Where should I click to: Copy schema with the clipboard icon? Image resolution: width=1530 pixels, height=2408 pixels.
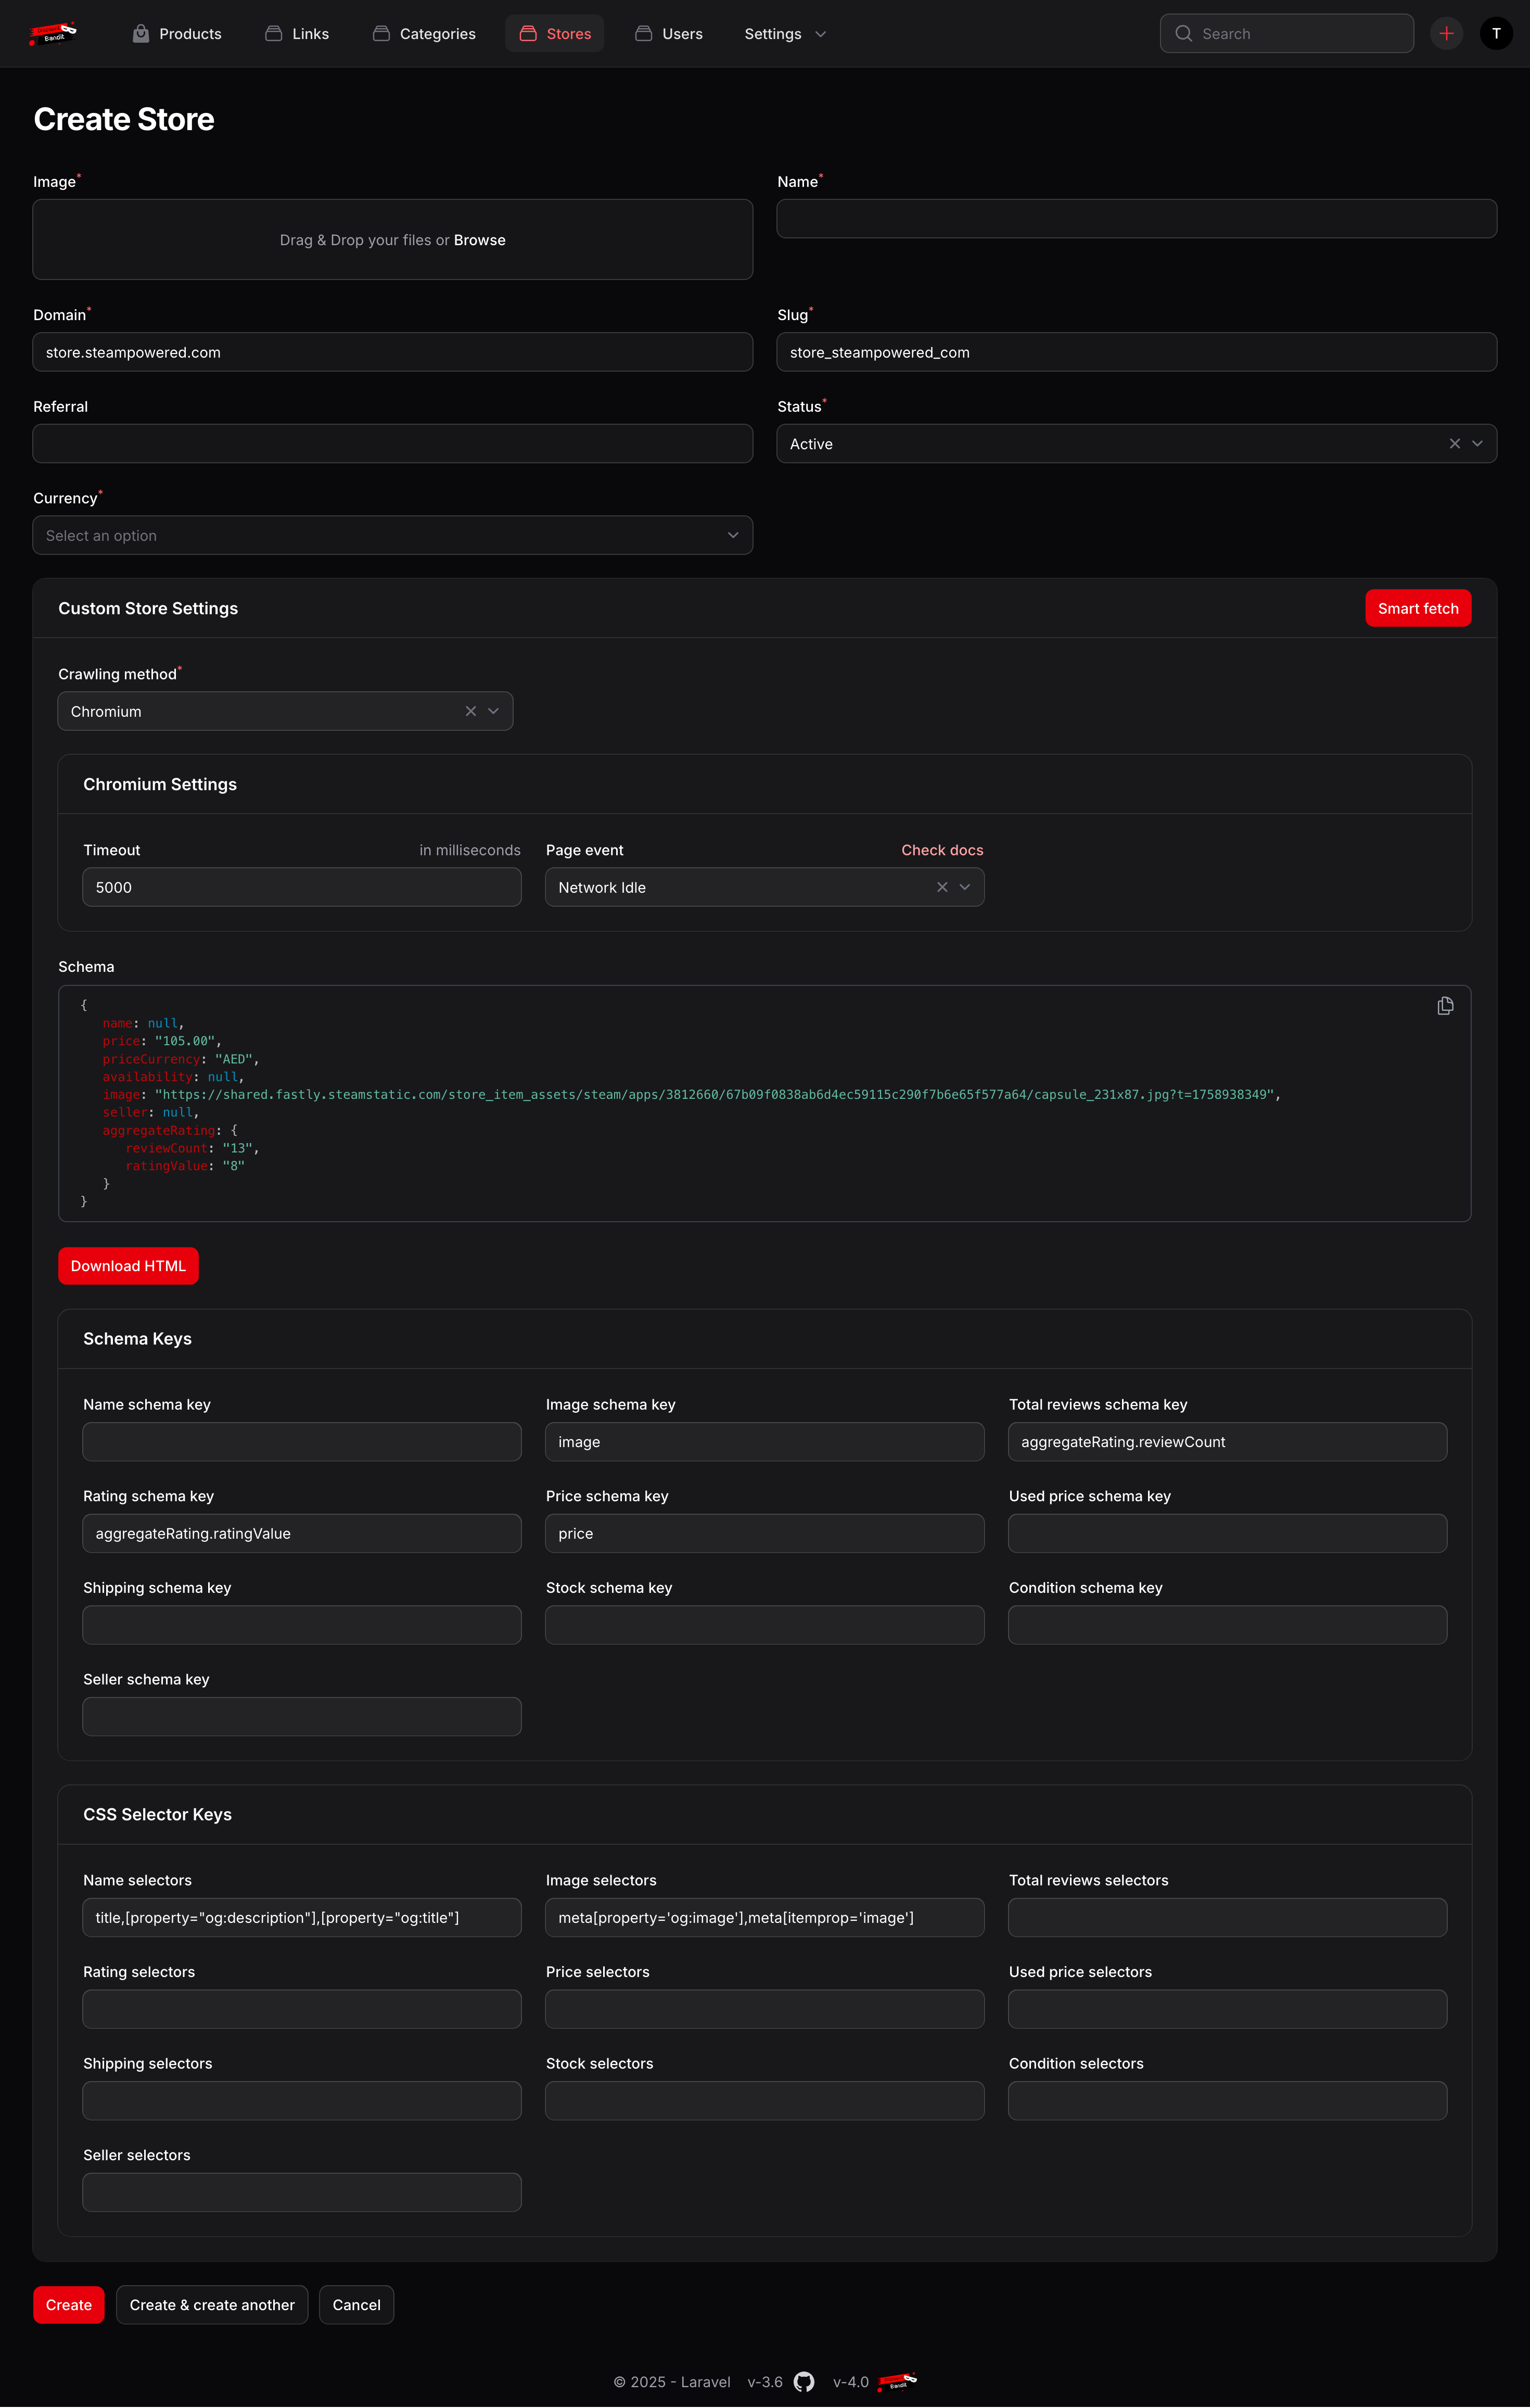[1445, 1006]
